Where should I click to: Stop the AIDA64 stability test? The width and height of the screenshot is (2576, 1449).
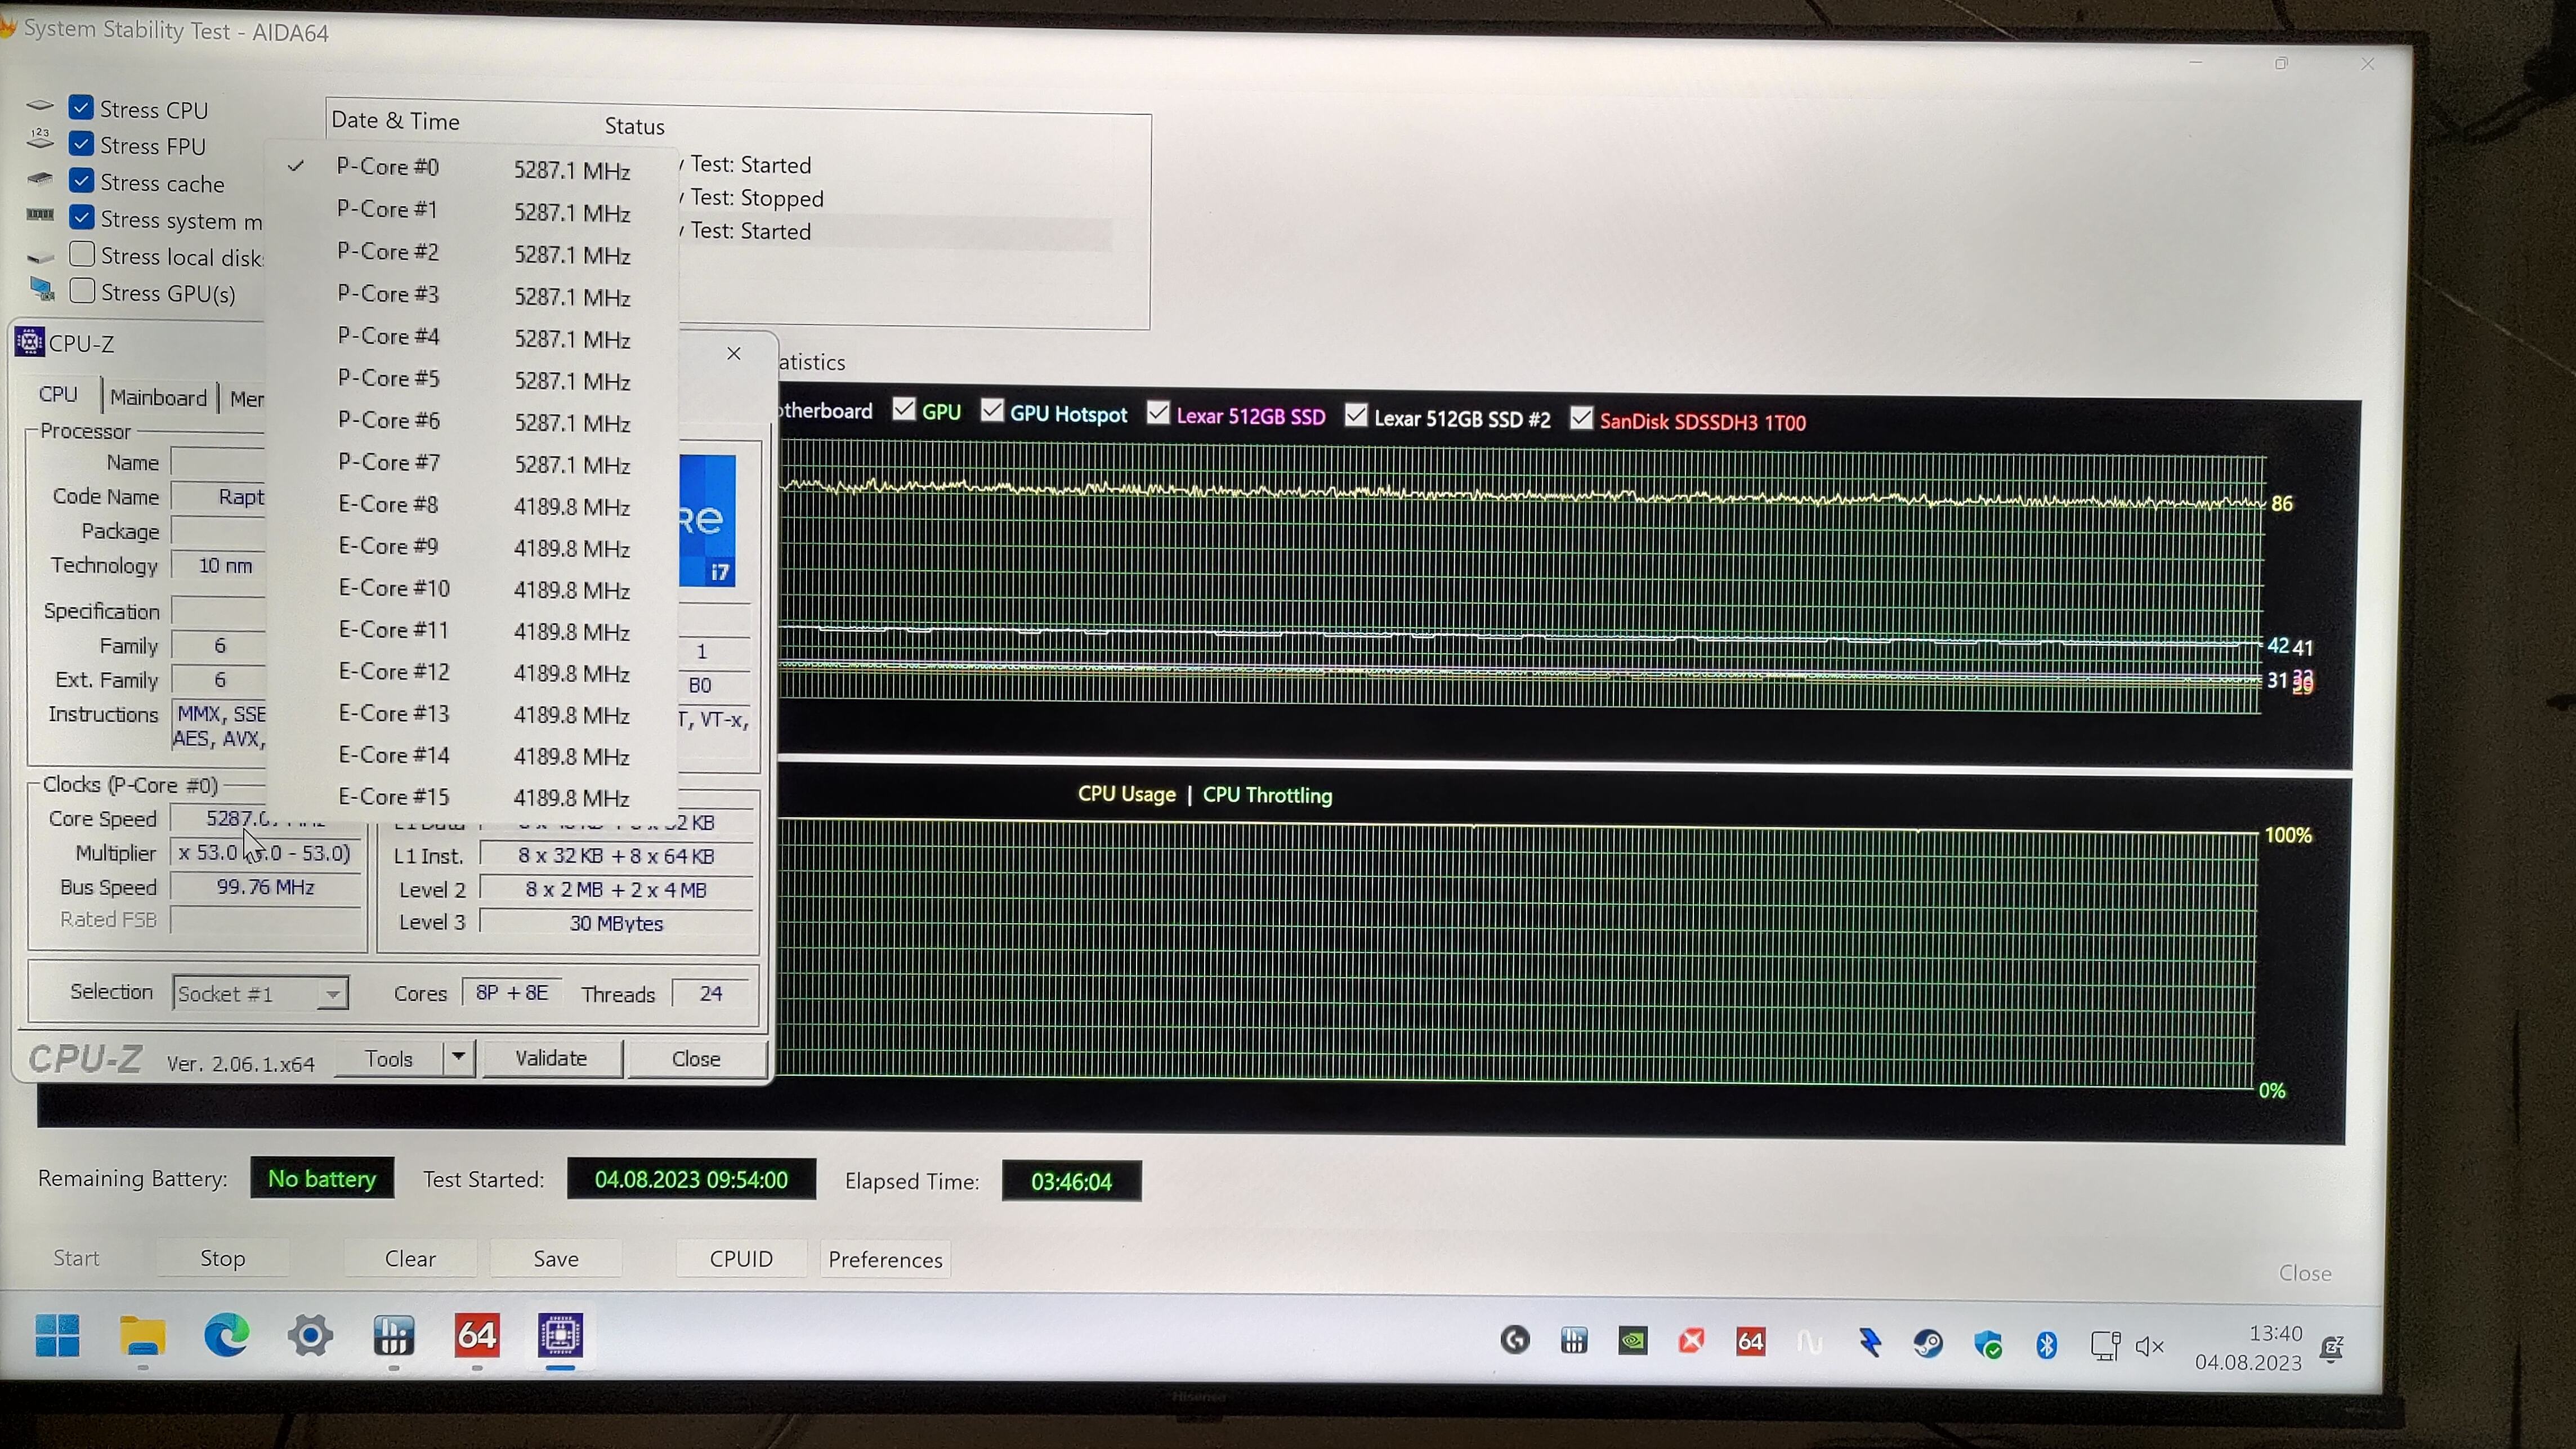pos(222,1258)
